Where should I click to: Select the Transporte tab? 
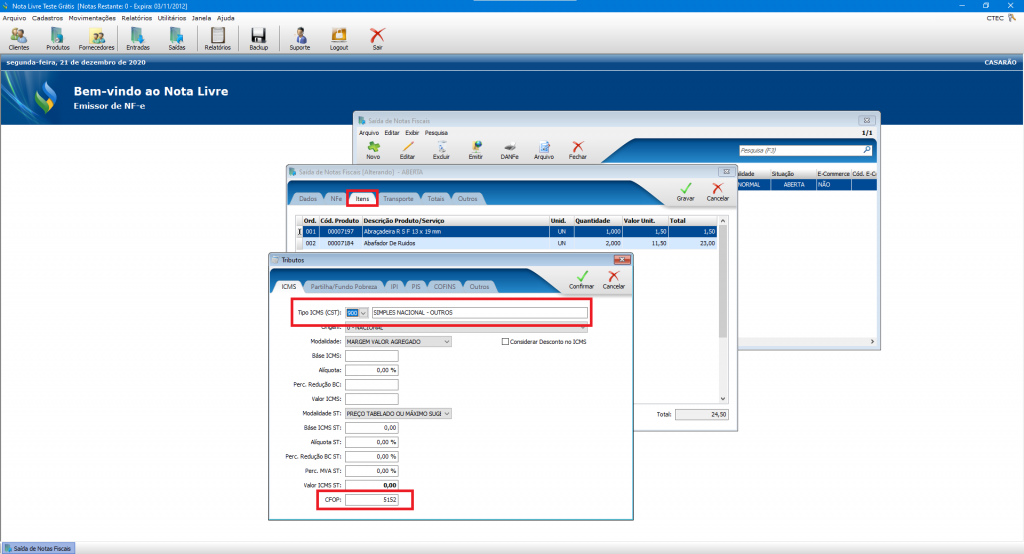(398, 198)
